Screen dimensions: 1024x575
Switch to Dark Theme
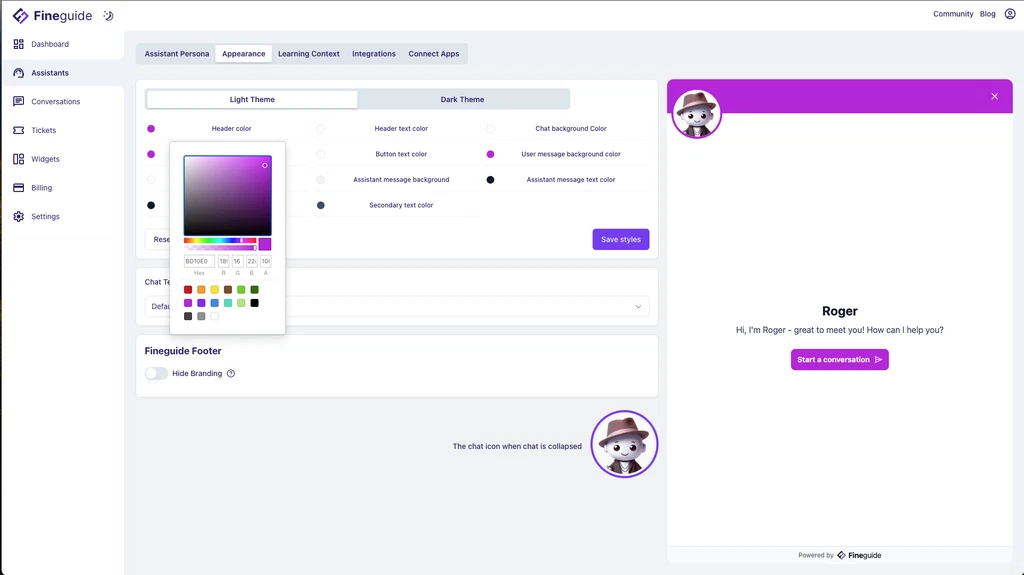pos(462,100)
